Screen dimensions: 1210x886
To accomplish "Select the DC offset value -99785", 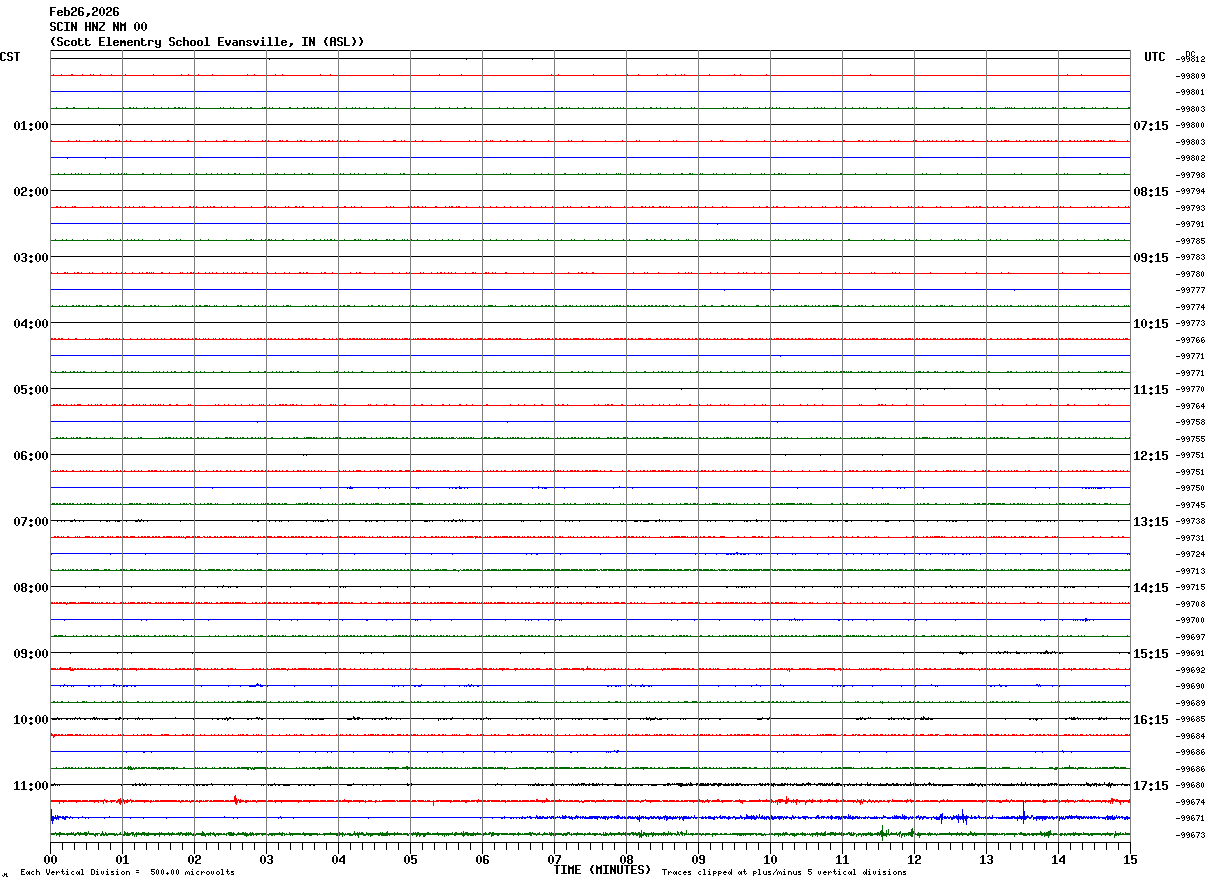I will [x=1190, y=241].
